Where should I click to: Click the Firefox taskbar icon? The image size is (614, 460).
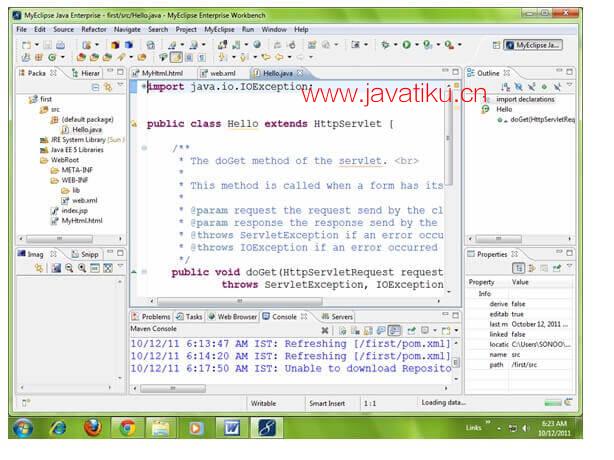tap(93, 428)
